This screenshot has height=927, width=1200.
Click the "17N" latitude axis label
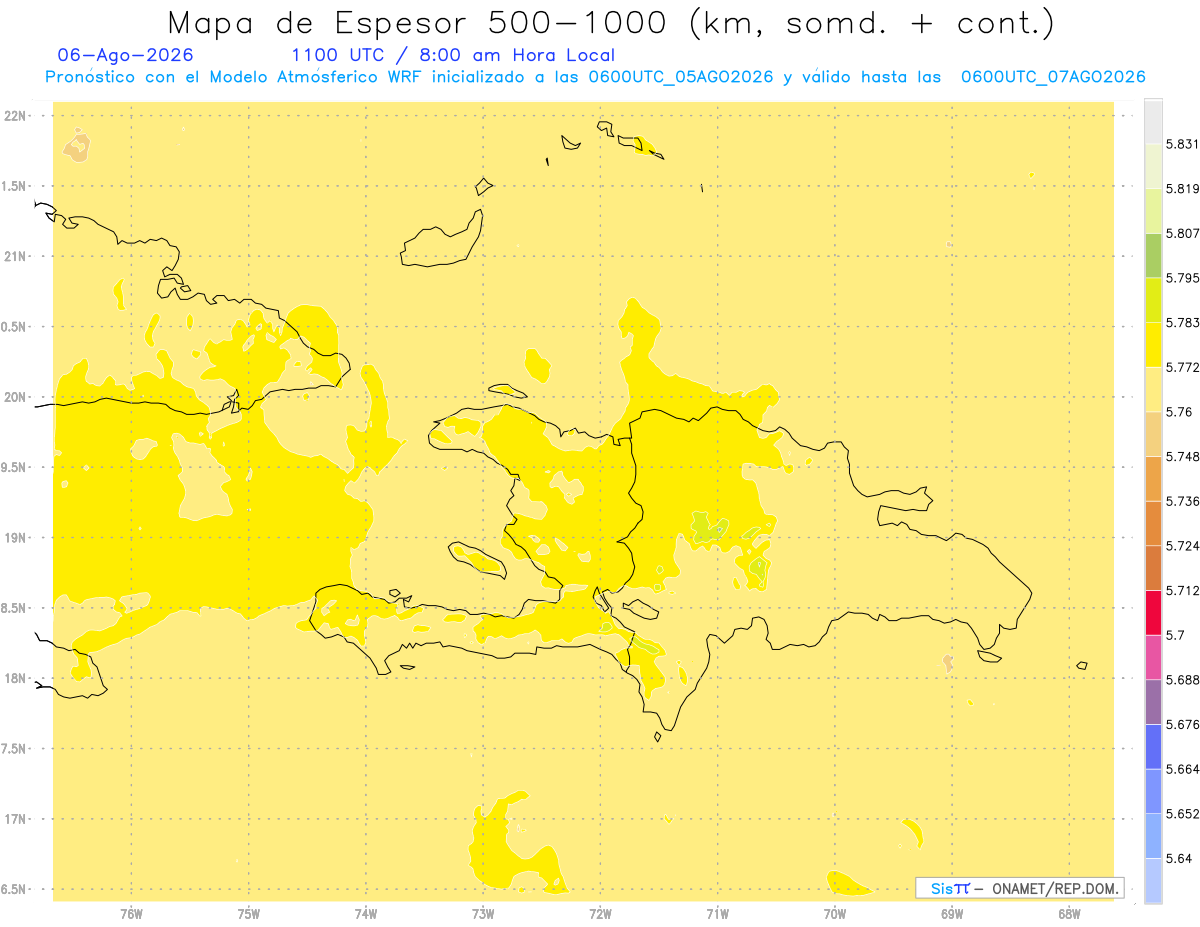click(x=16, y=819)
